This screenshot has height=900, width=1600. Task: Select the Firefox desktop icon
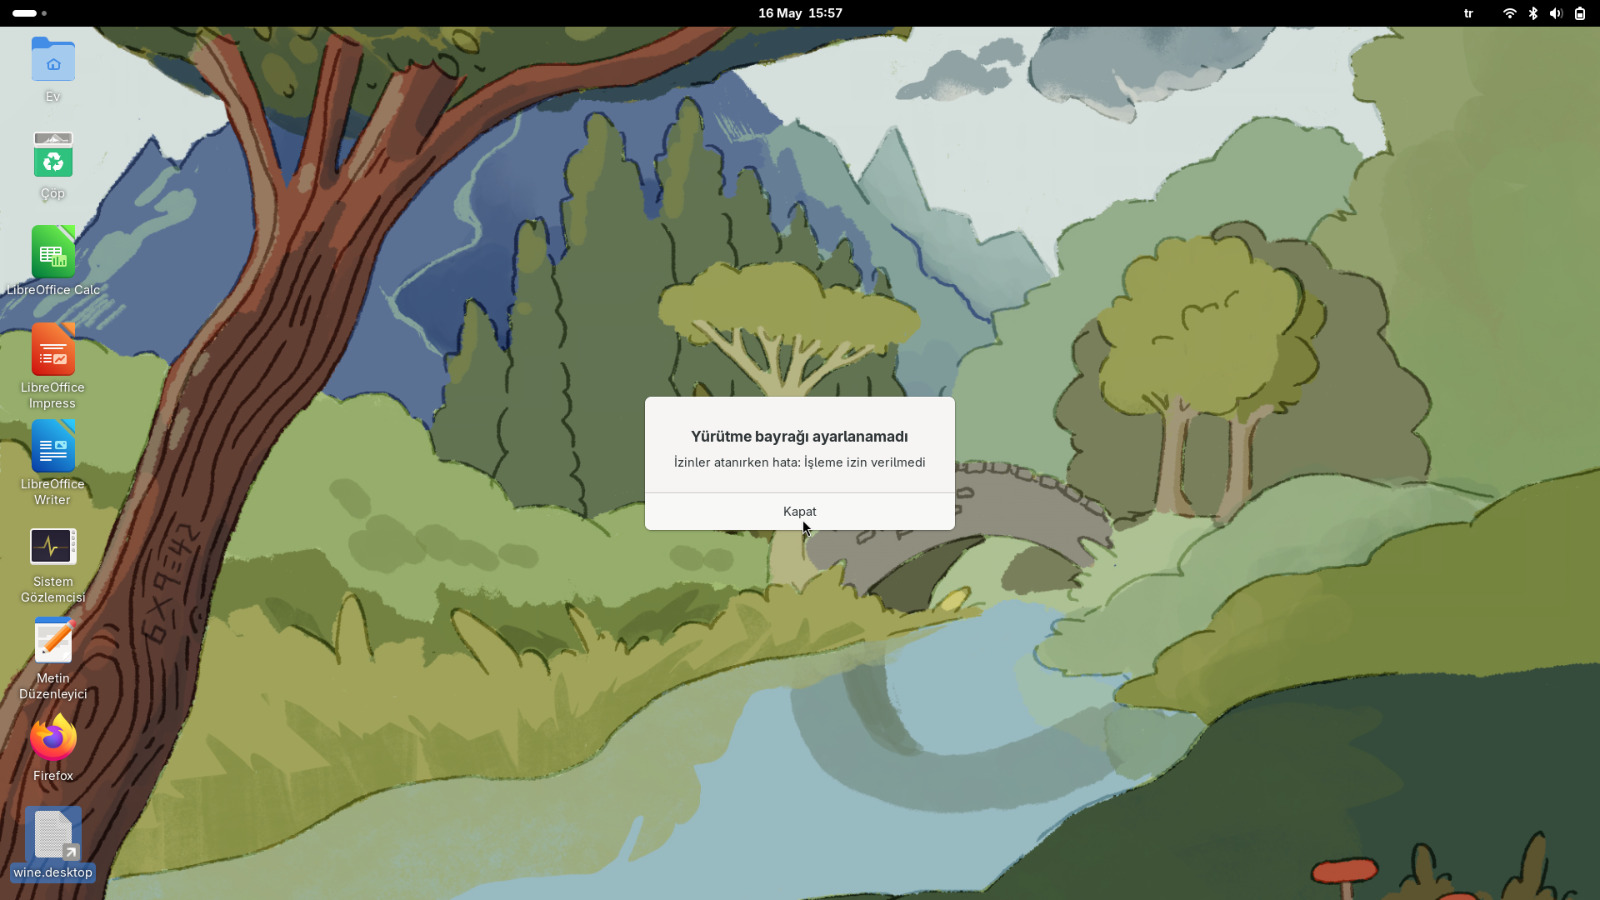tap(53, 739)
